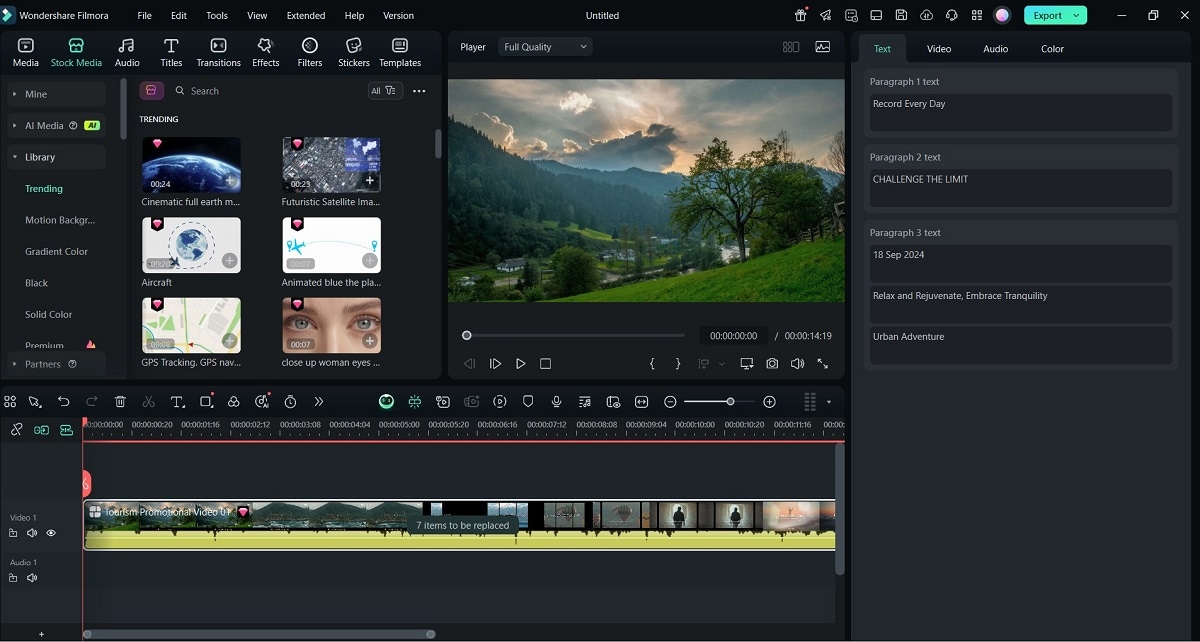The image size is (1200, 642).
Task: Open the player volume icon
Action: 797,364
